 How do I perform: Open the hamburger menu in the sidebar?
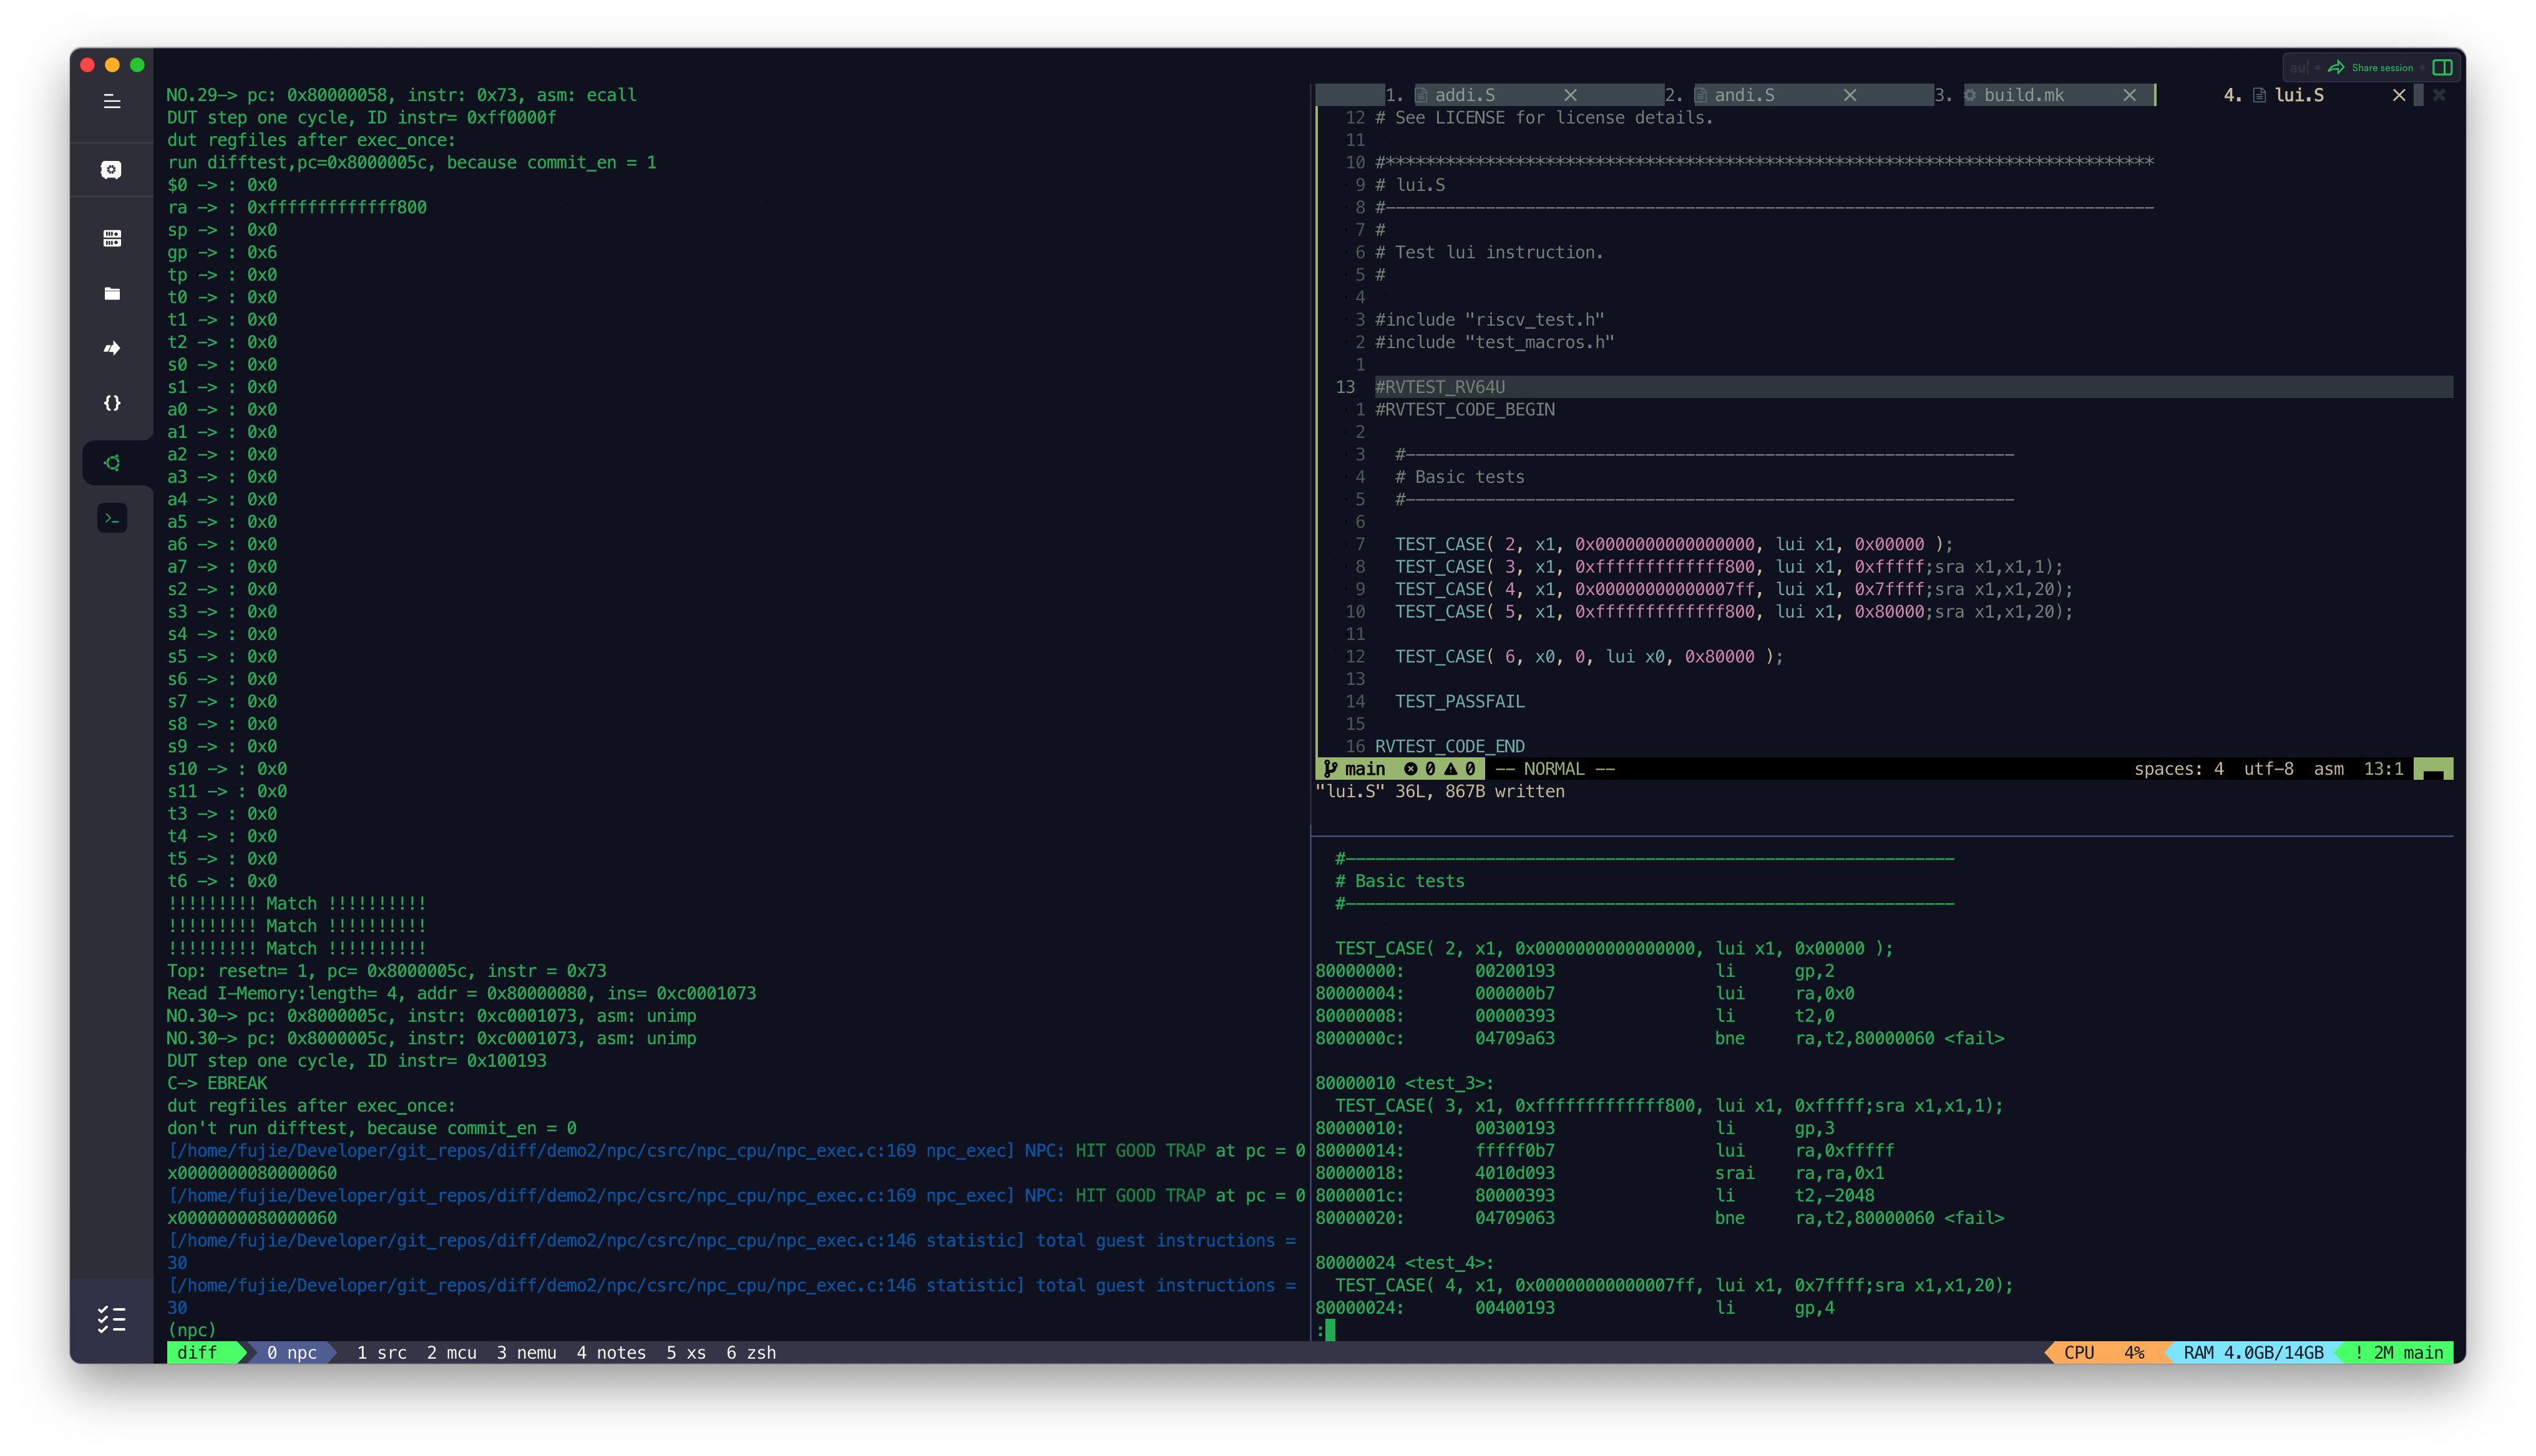112,101
